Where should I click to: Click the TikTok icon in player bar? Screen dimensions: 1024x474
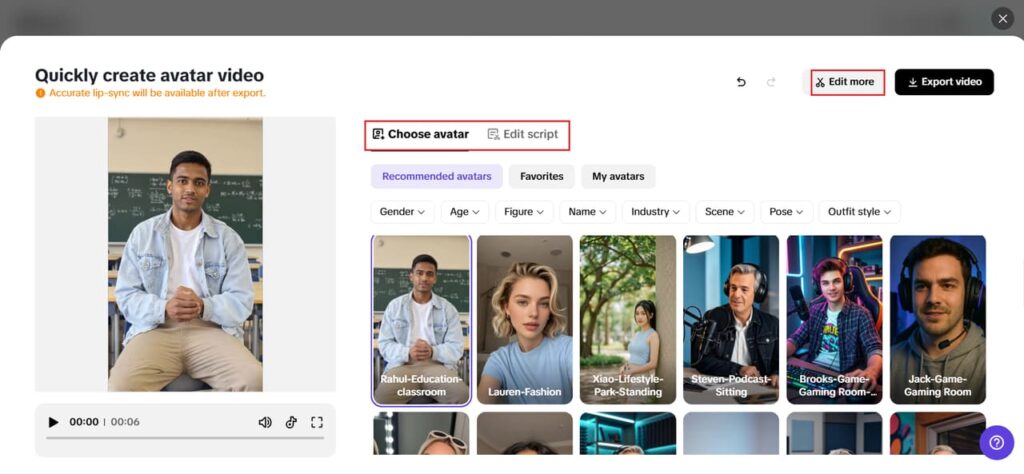click(x=291, y=422)
